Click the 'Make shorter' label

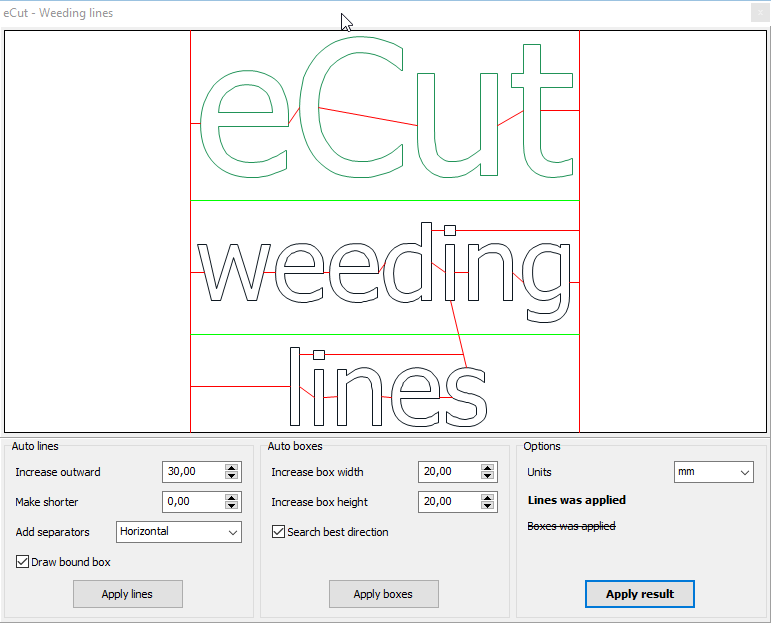click(47, 502)
